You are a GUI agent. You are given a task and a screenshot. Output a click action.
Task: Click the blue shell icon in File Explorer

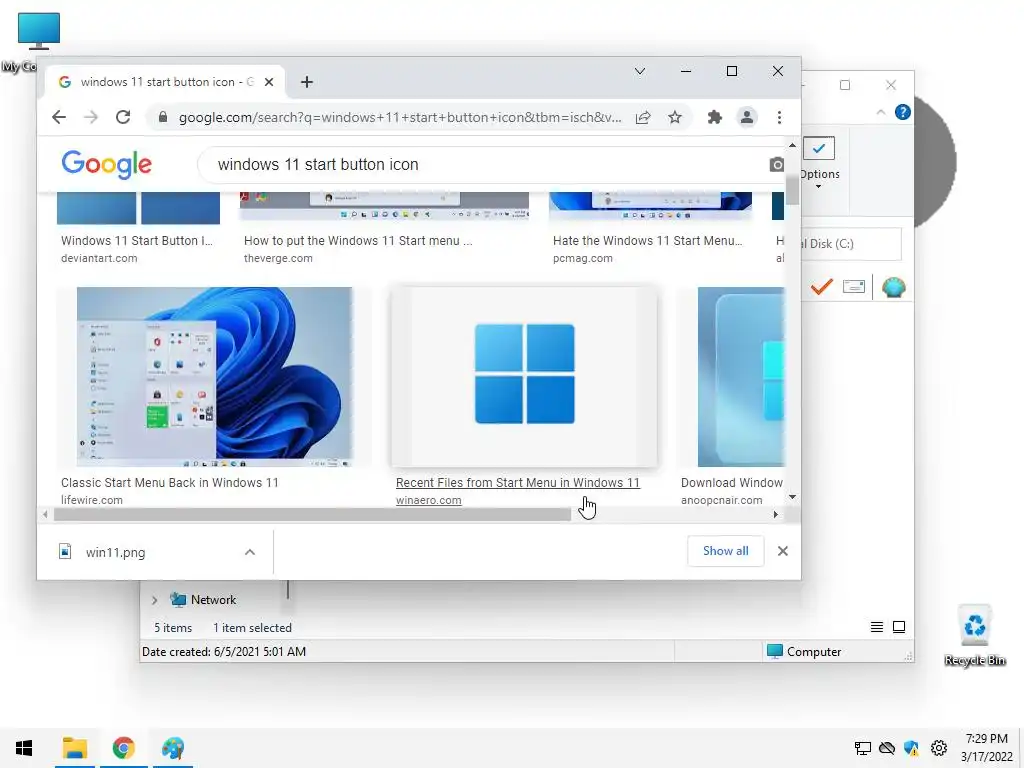[893, 287]
